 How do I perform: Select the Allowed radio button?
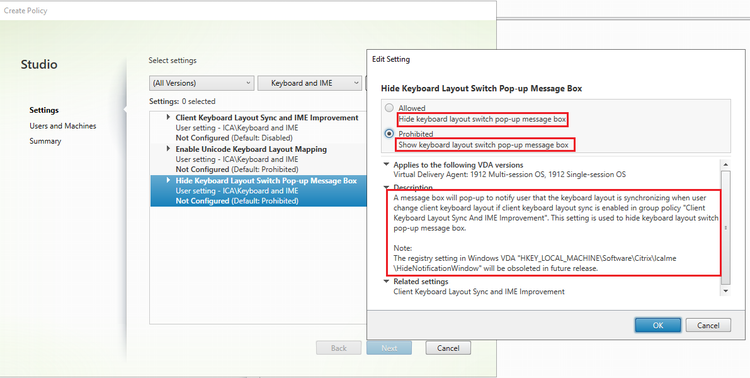coord(389,108)
